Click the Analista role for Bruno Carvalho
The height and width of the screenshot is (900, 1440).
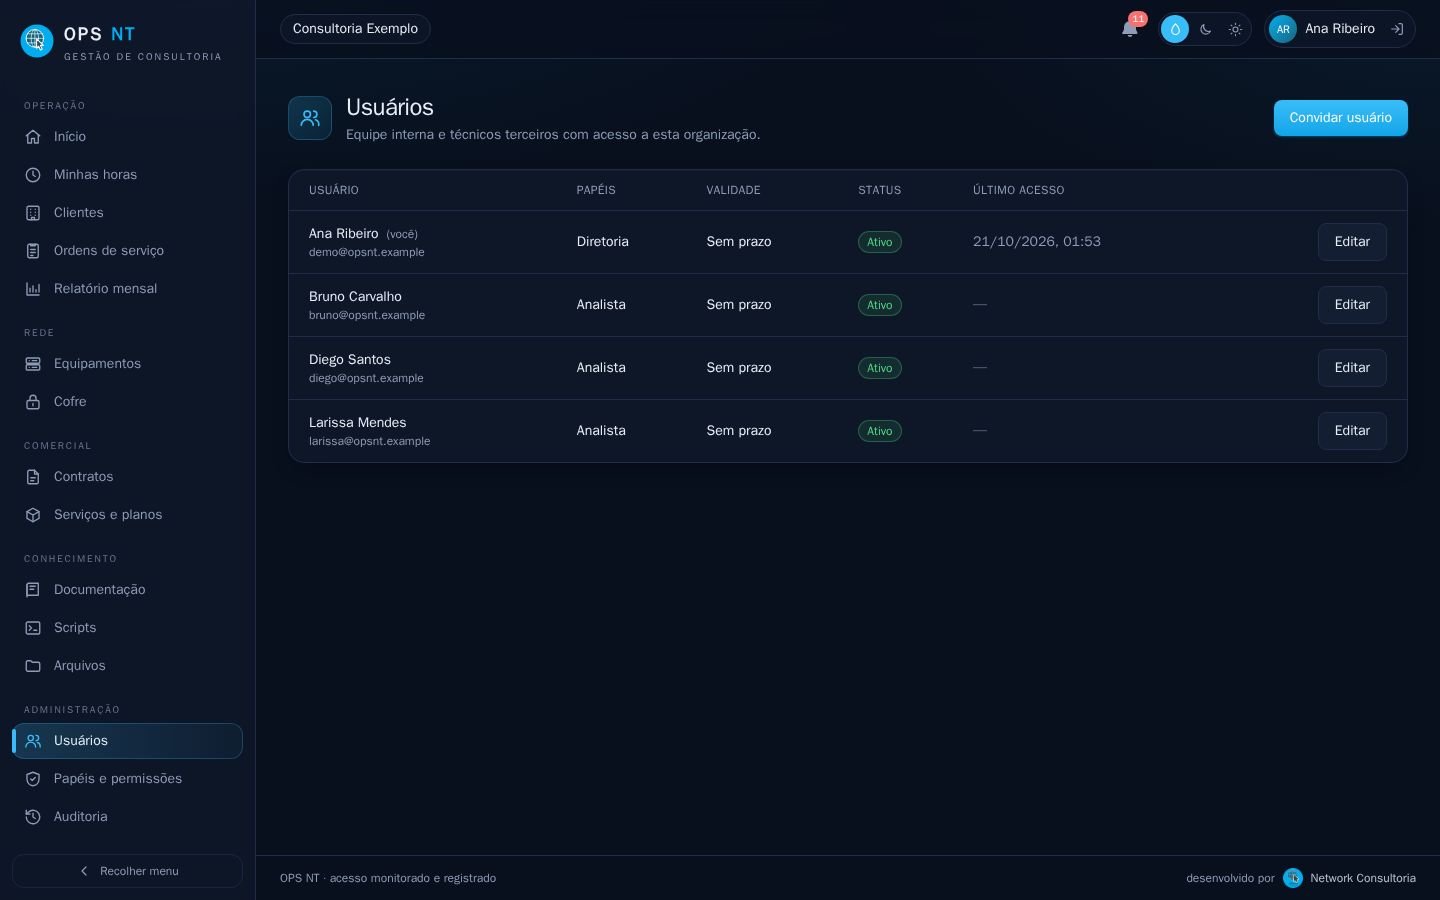[601, 305]
